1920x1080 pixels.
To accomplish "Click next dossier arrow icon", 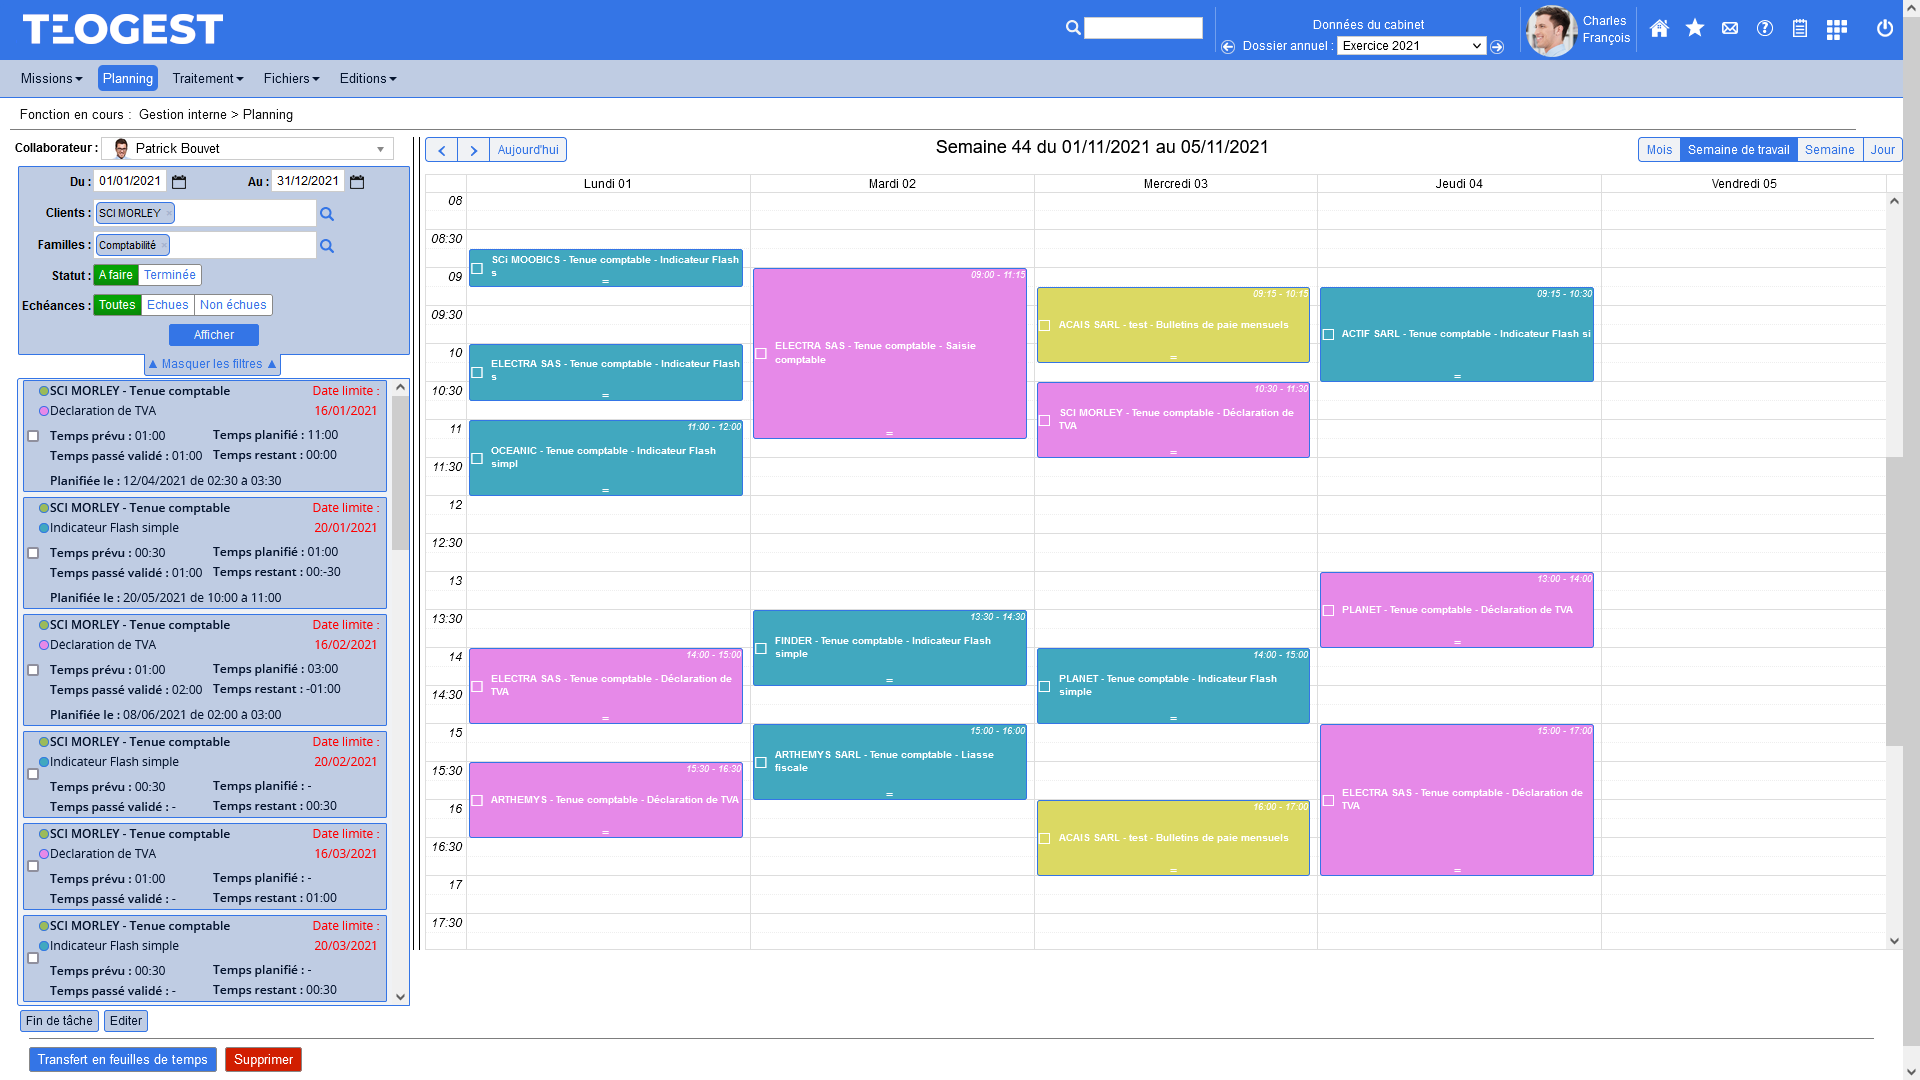I will click(1497, 47).
